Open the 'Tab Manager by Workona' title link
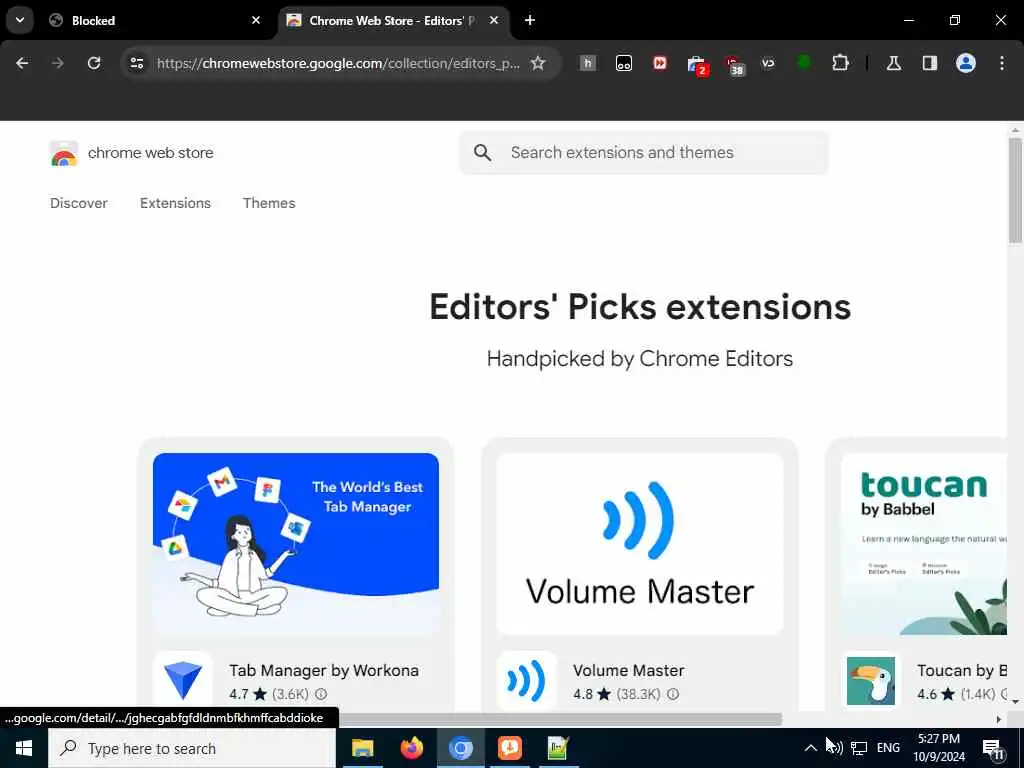1024x768 pixels. 324,671
